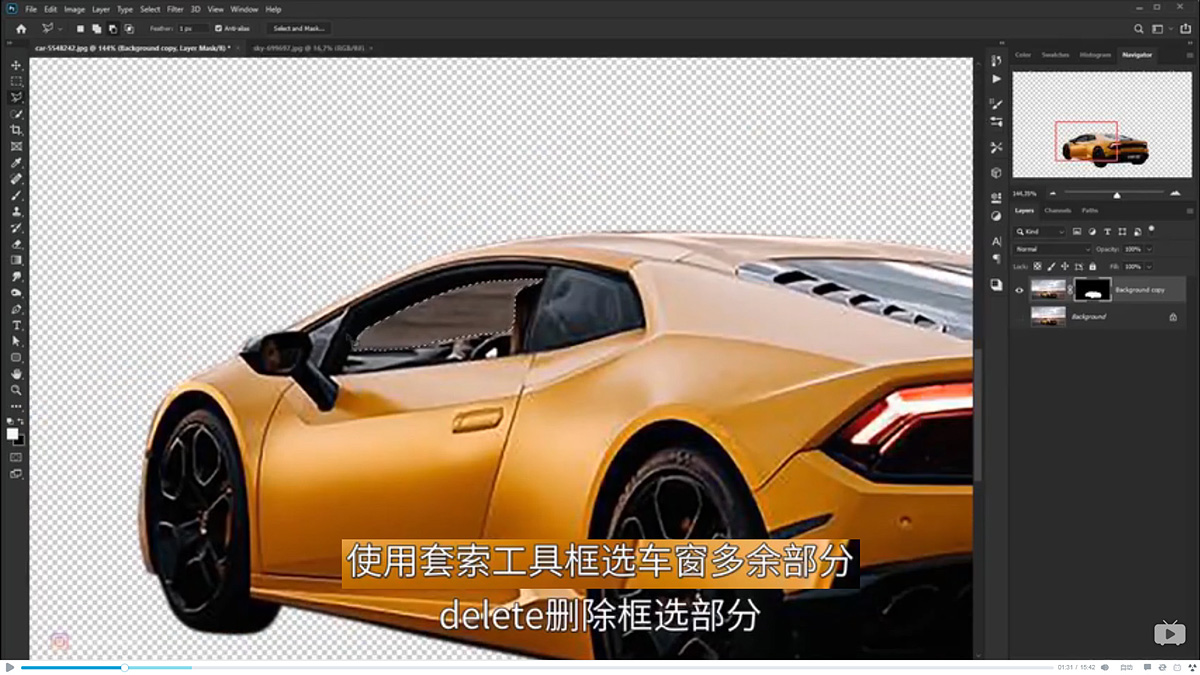This screenshot has height=675, width=1200.
Task: Switch to the Channels tab
Action: coord(1058,211)
